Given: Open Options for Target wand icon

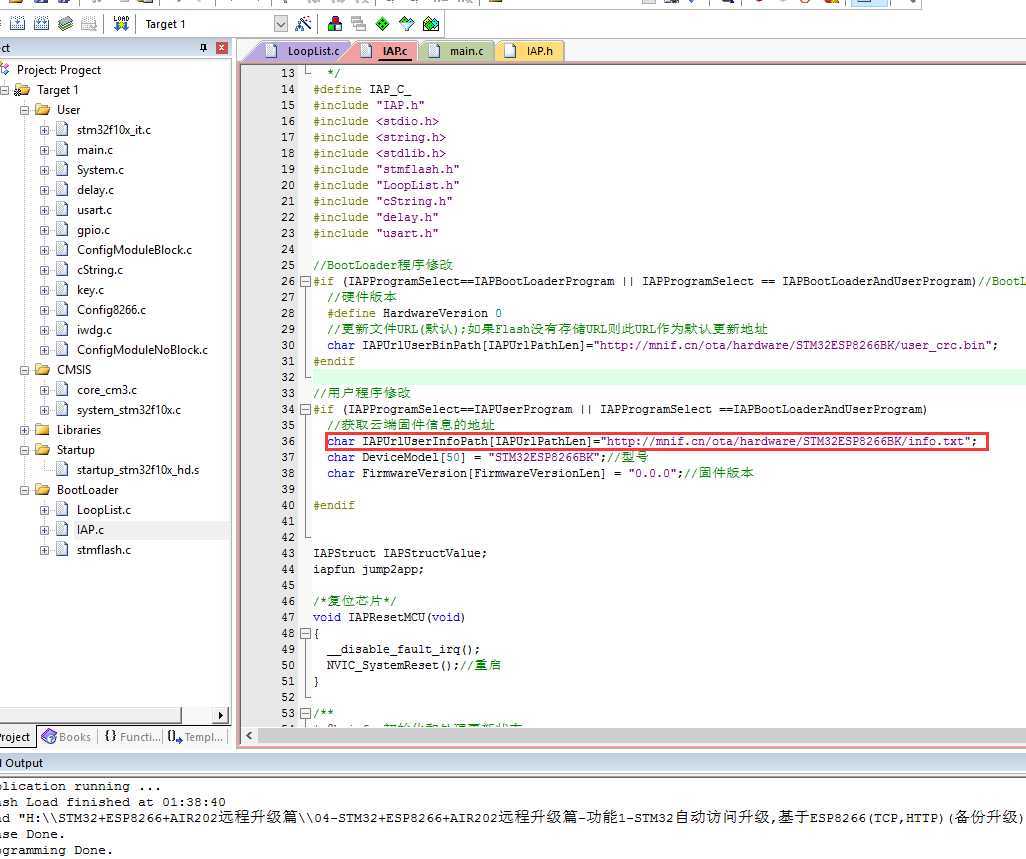Looking at the screenshot, I should pos(304,24).
